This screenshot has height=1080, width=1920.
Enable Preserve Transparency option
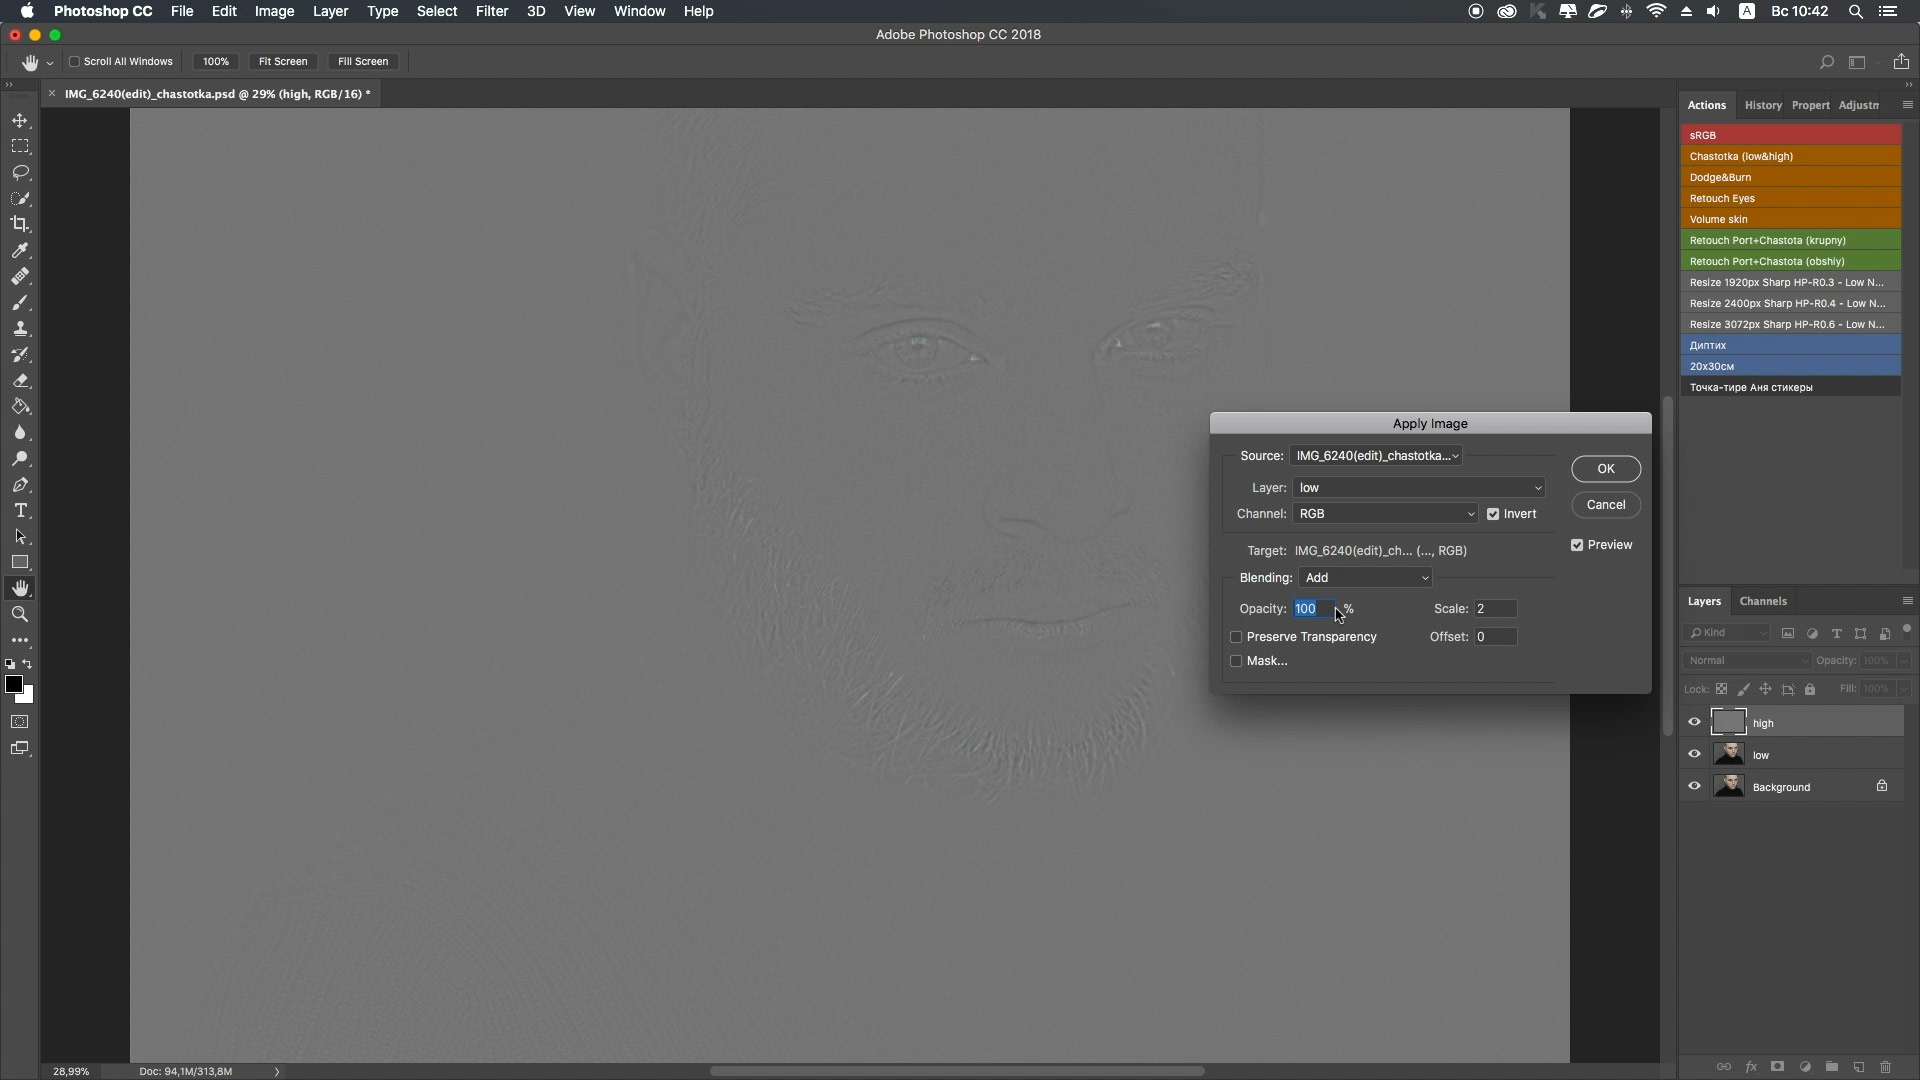[x=1236, y=637]
